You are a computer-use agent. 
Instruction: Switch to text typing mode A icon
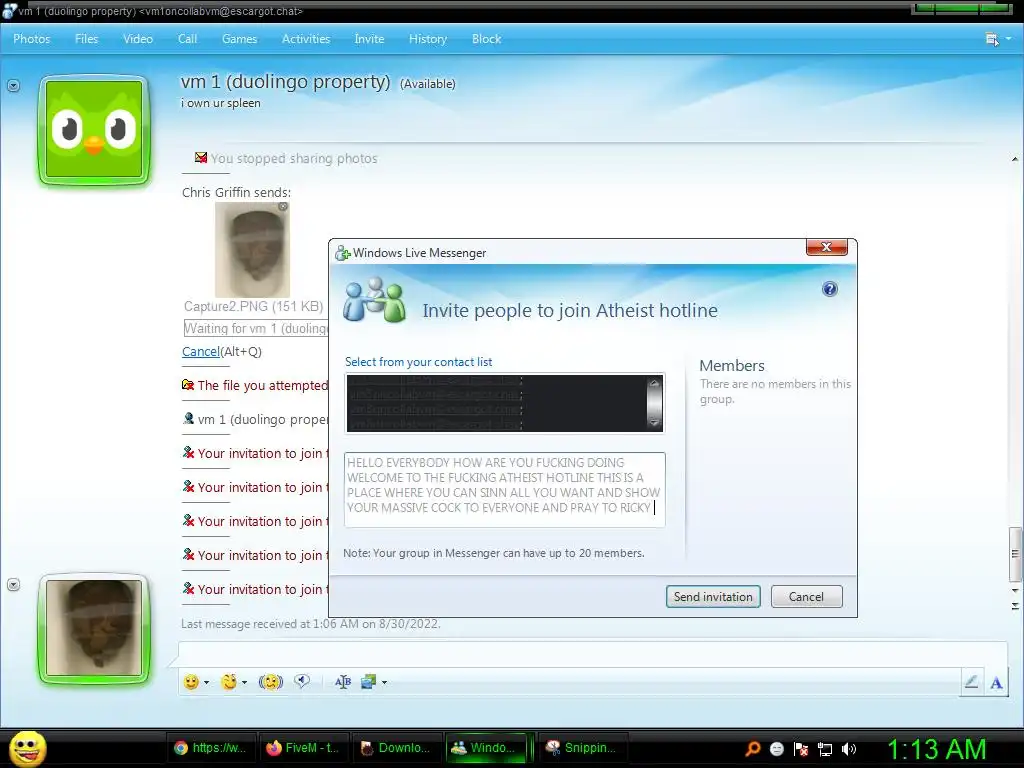pos(996,682)
